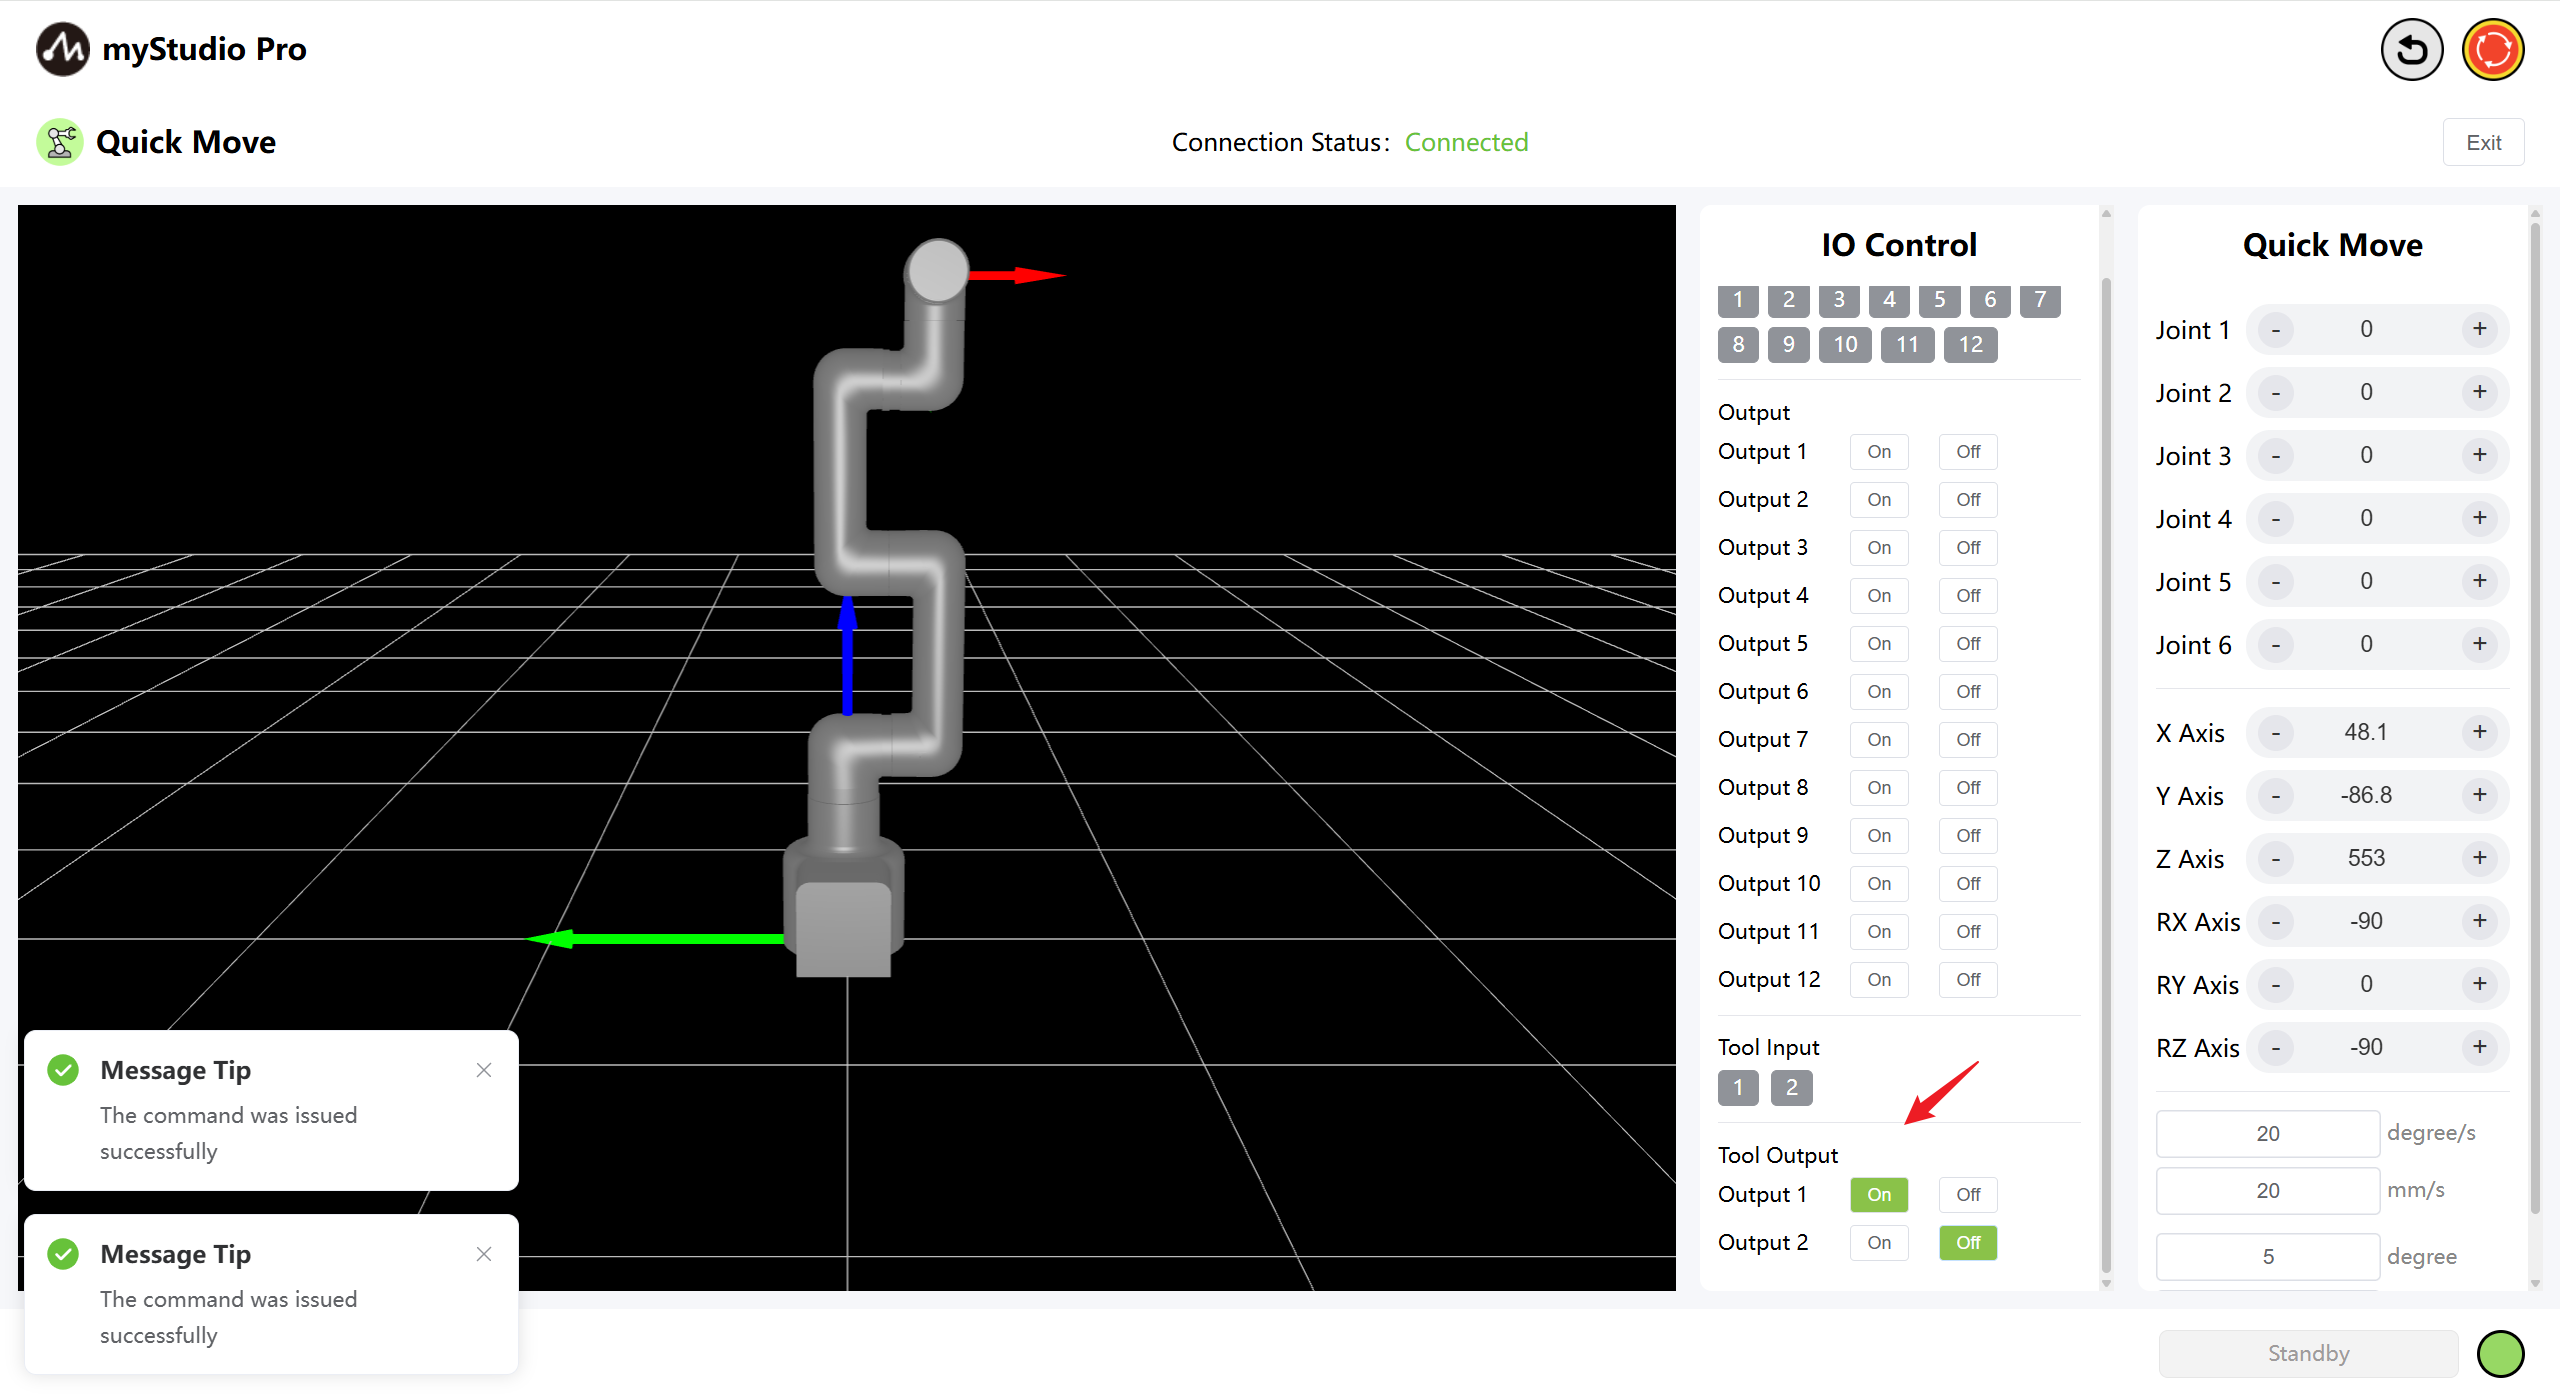This screenshot has width=2560, height=1398.
Task: Turn Tool Output 2 On
Action: (x=1878, y=1243)
